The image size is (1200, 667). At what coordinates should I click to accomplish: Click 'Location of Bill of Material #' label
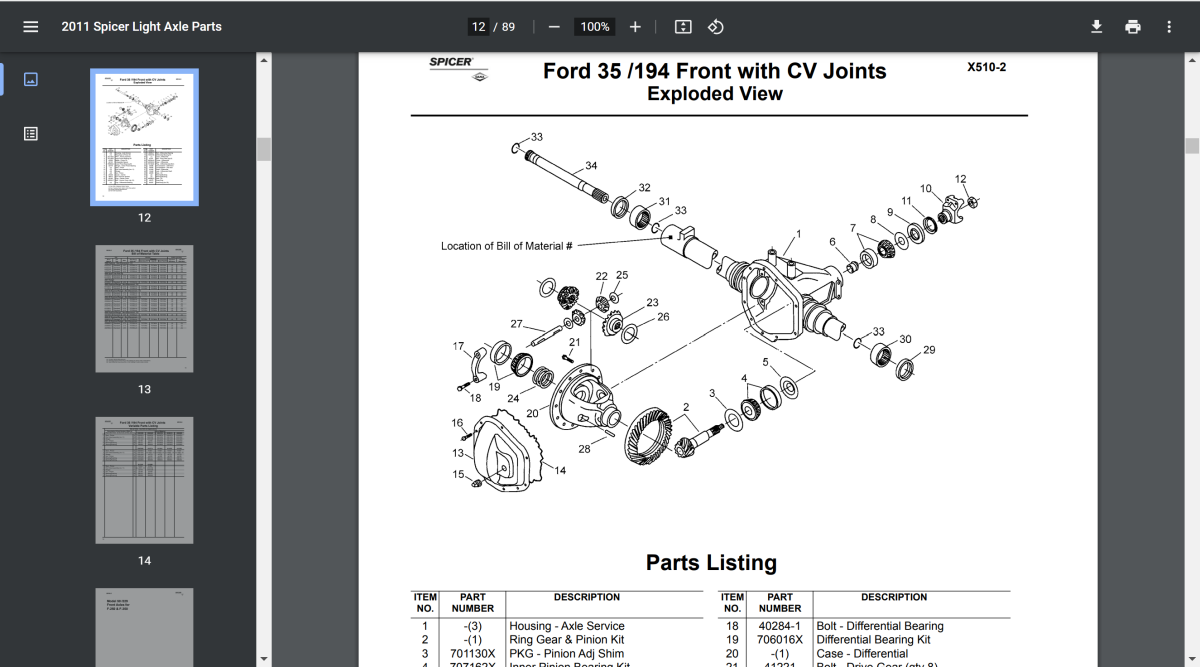506,246
